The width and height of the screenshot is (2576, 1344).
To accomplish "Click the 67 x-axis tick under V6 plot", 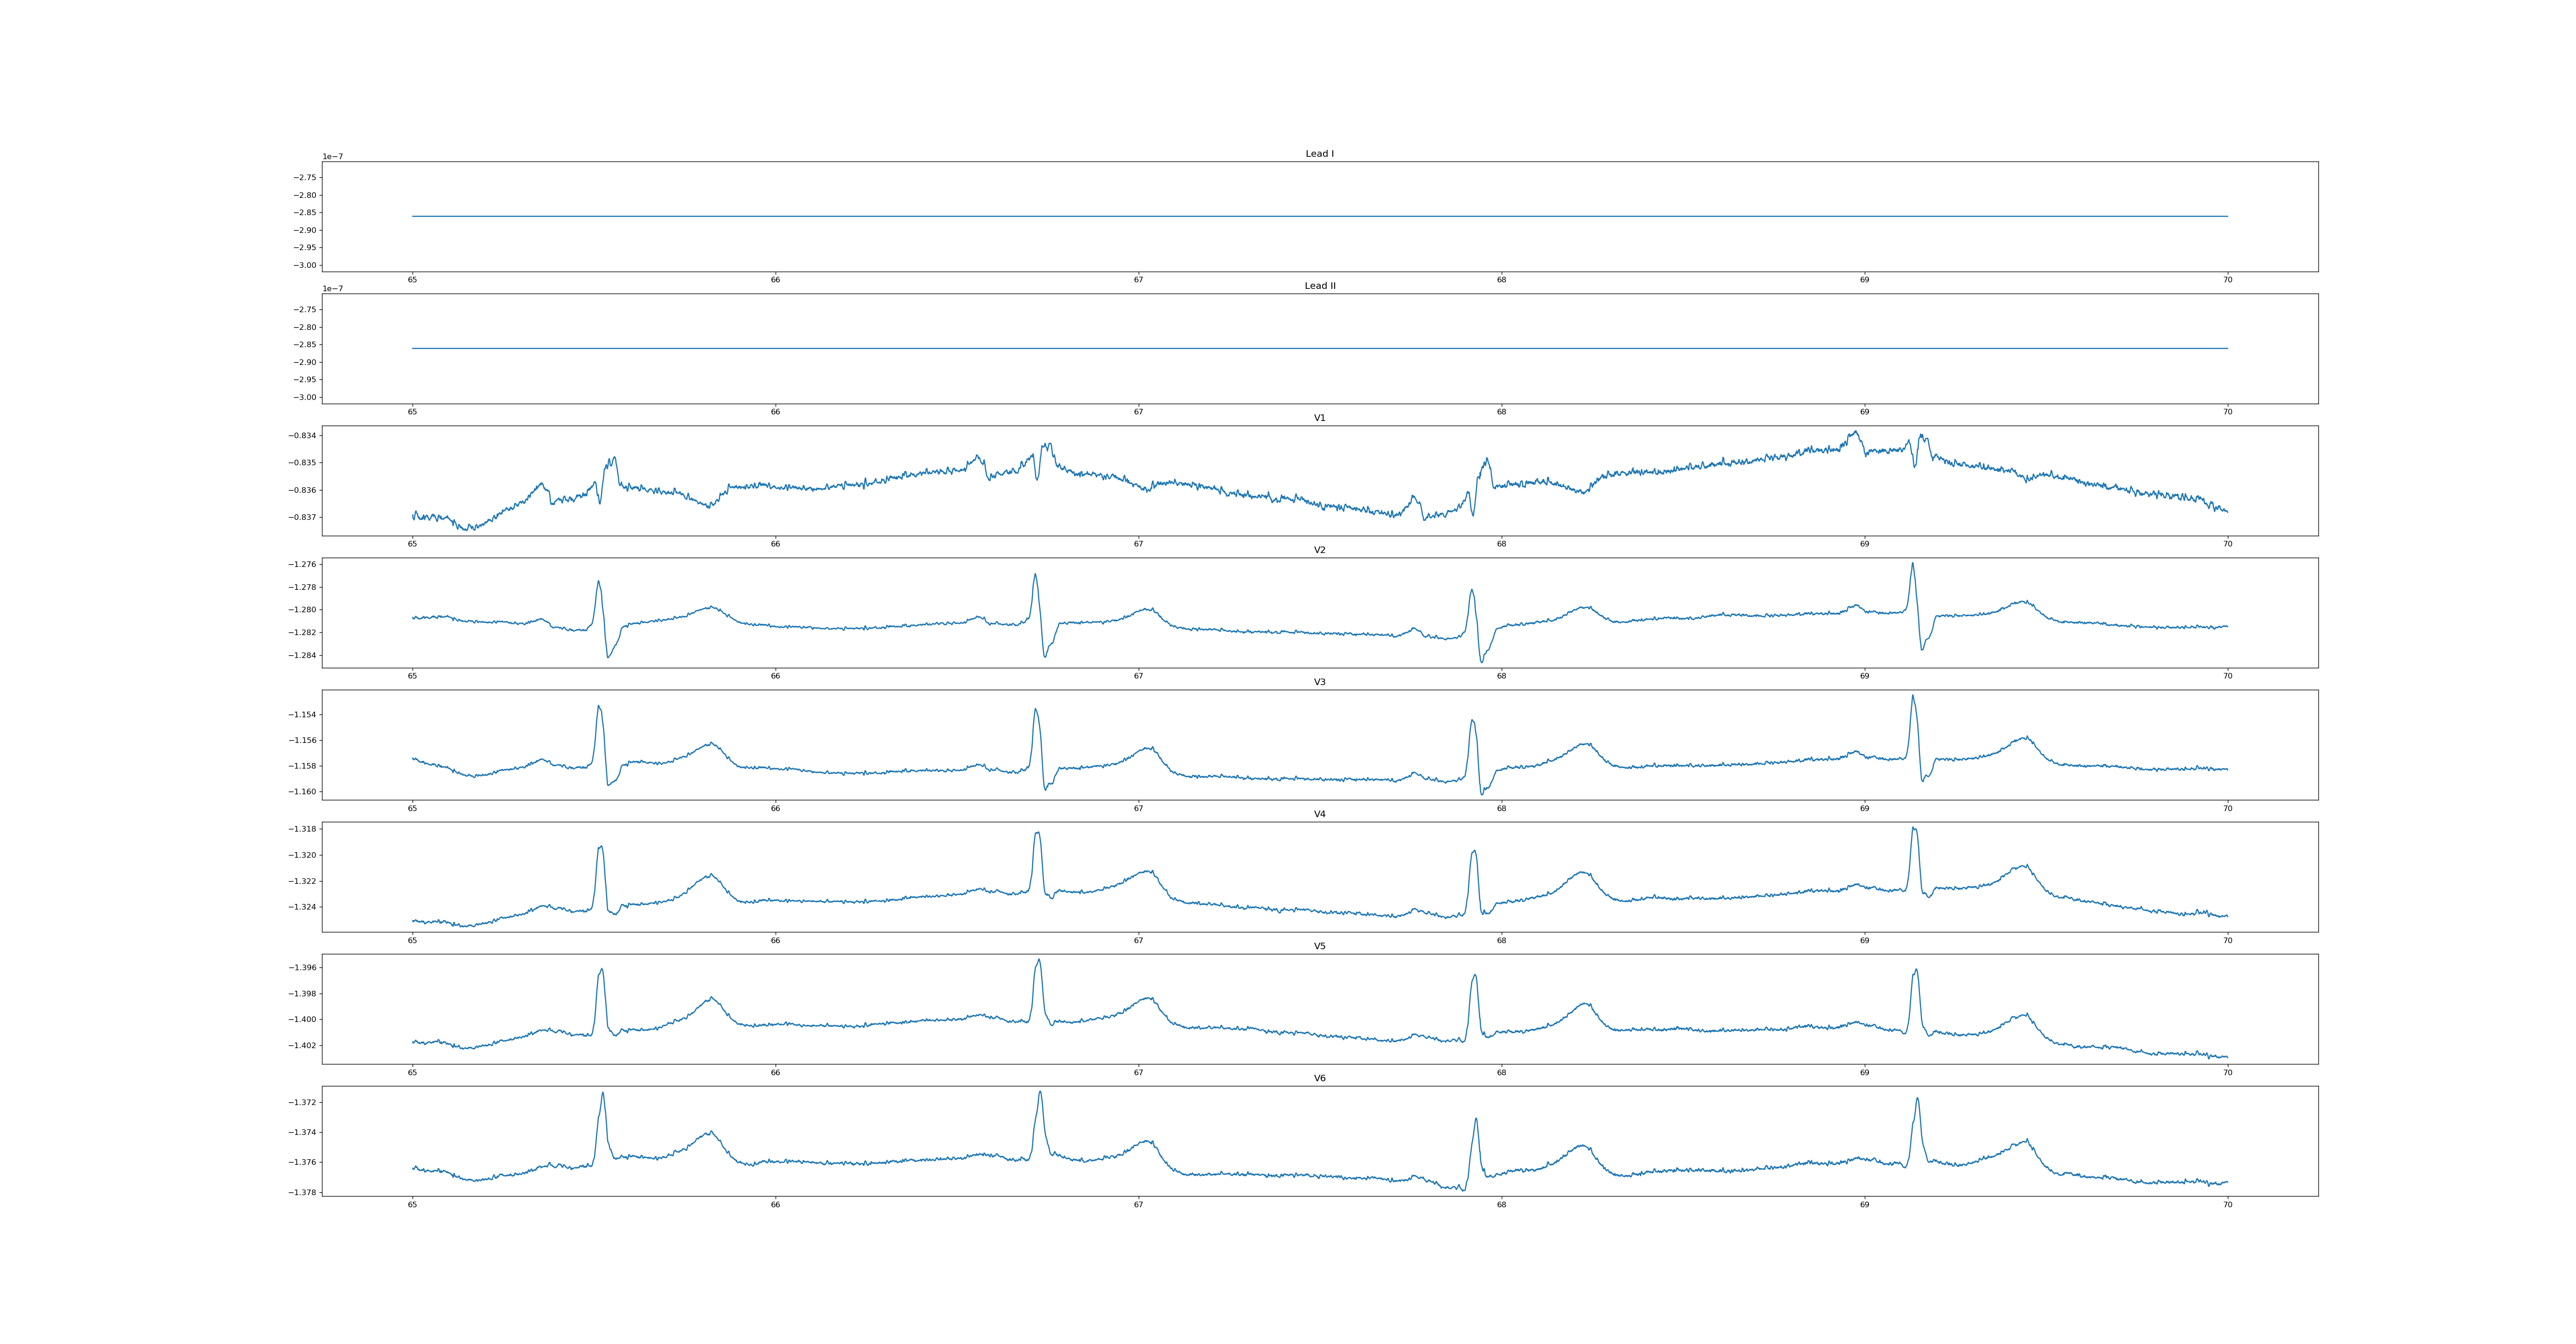I will click(x=1138, y=1205).
